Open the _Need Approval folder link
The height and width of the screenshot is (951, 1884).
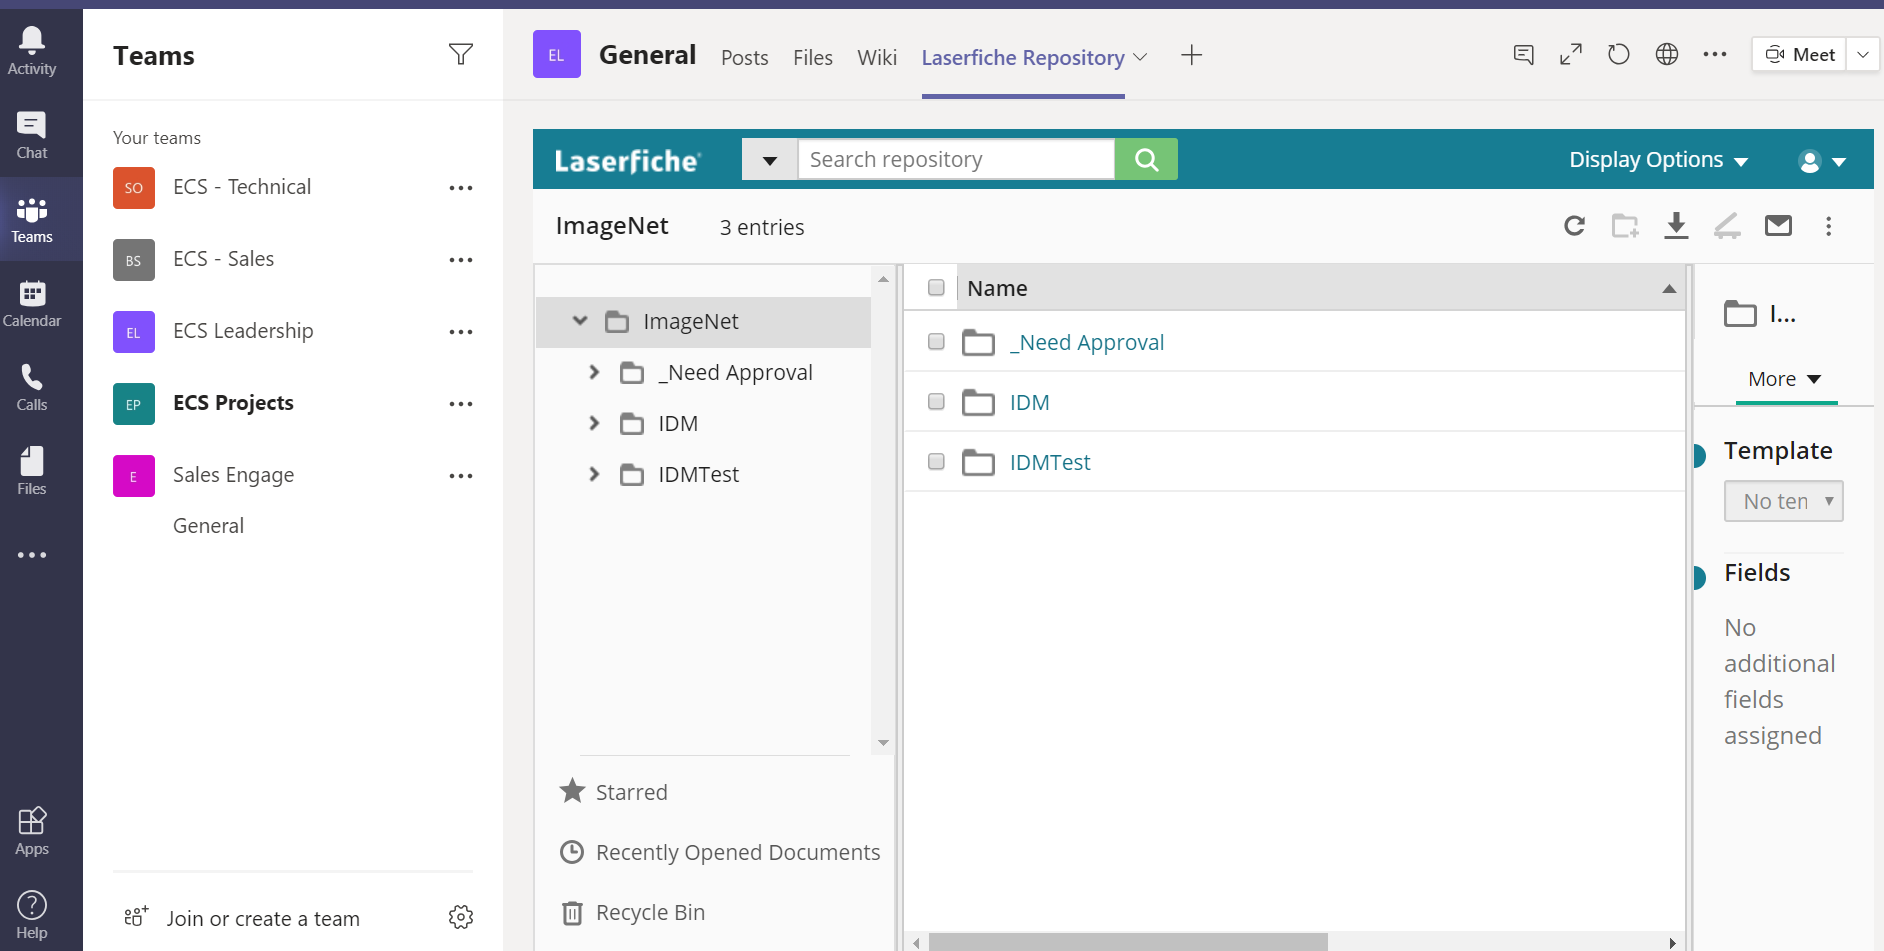coord(1087,342)
